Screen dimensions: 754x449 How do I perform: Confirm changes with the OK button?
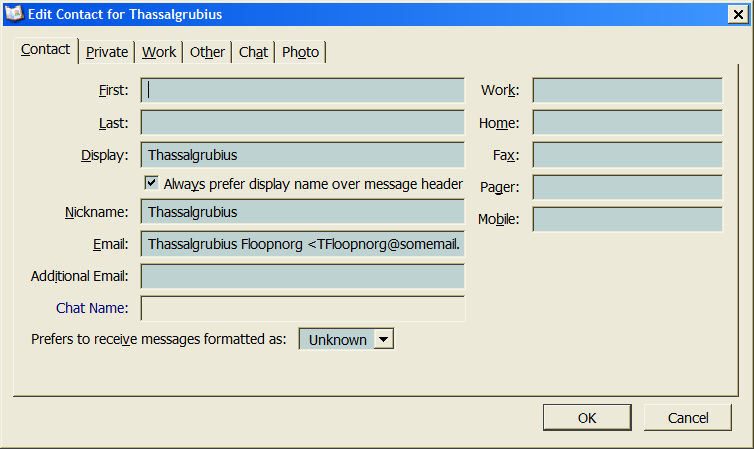[x=587, y=417]
